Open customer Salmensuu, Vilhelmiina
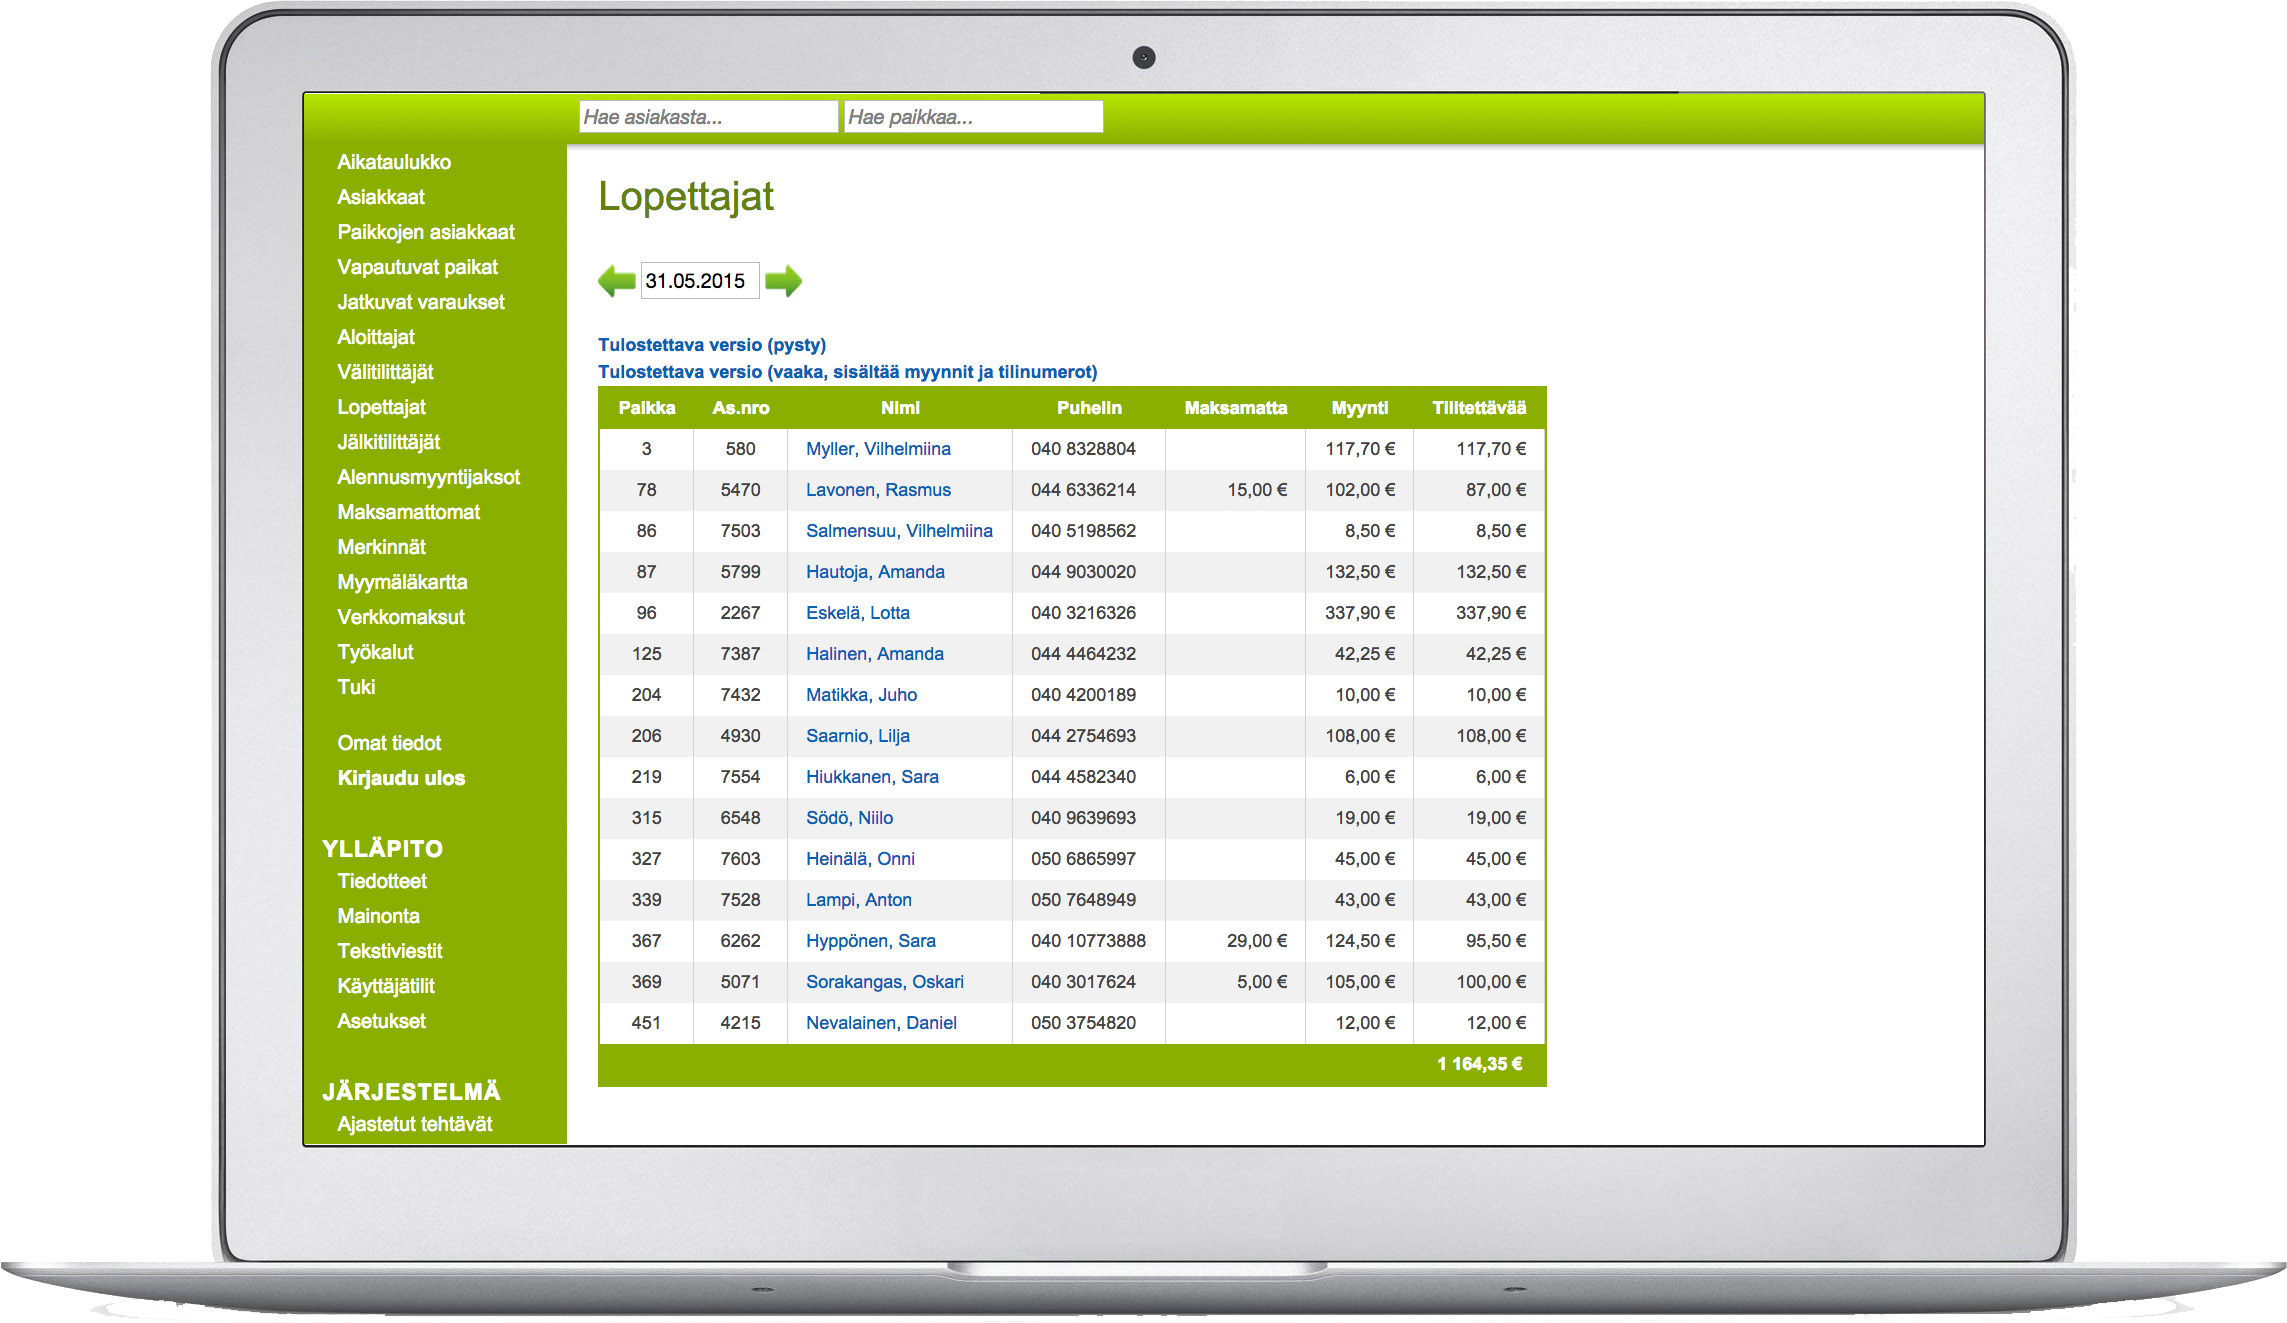 click(899, 531)
